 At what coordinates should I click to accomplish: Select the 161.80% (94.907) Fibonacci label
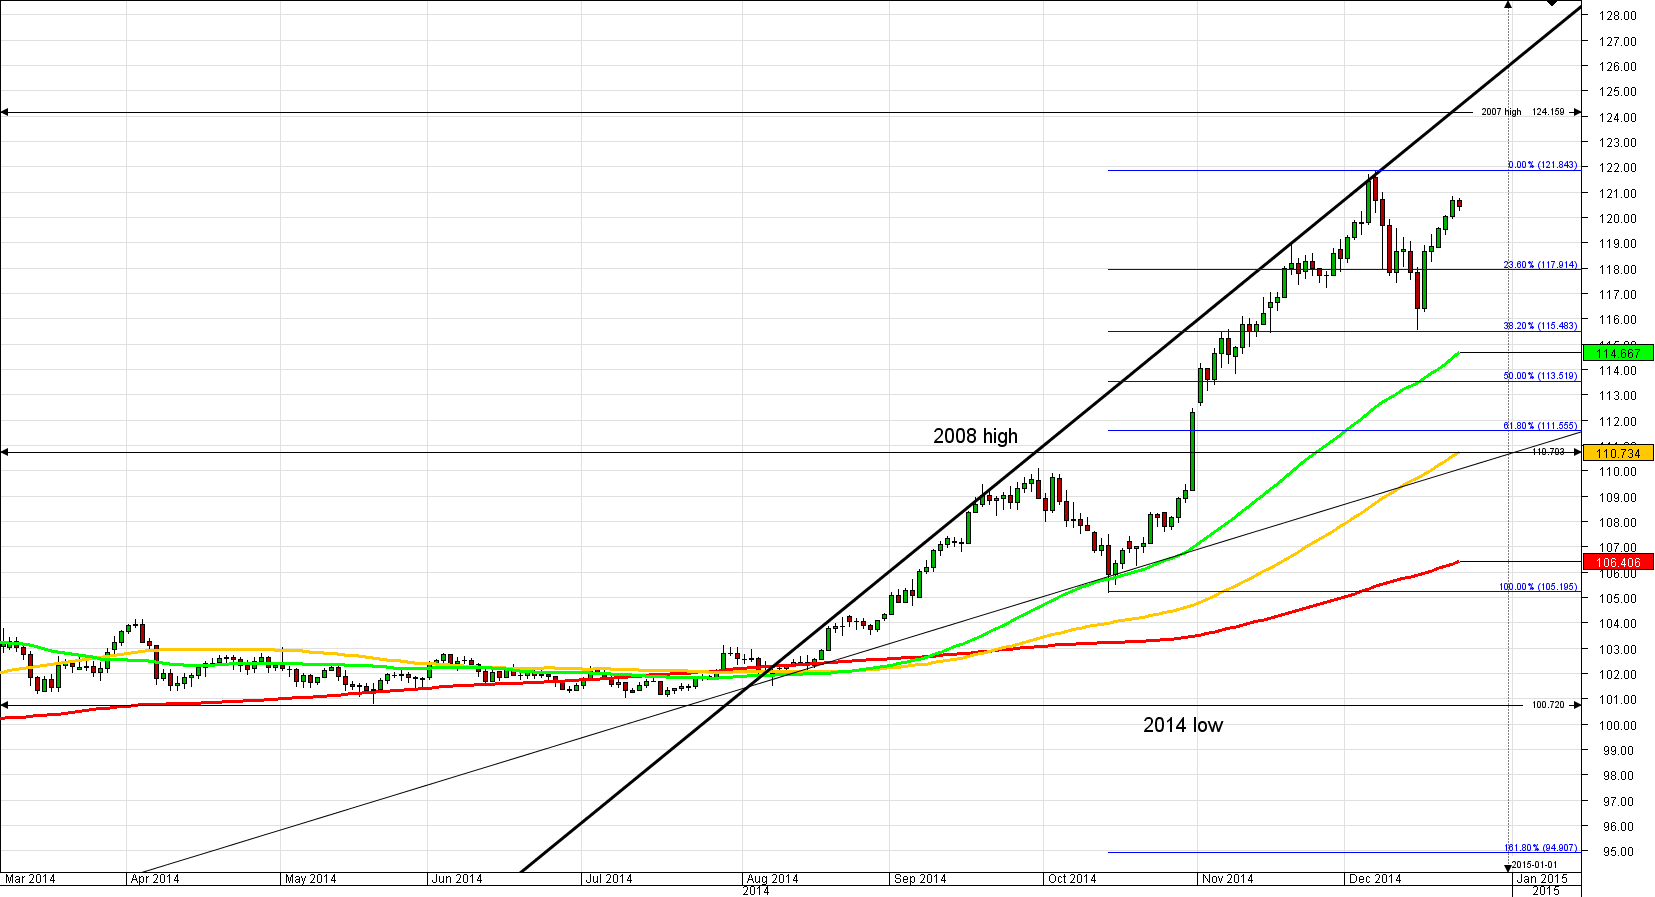1541,848
